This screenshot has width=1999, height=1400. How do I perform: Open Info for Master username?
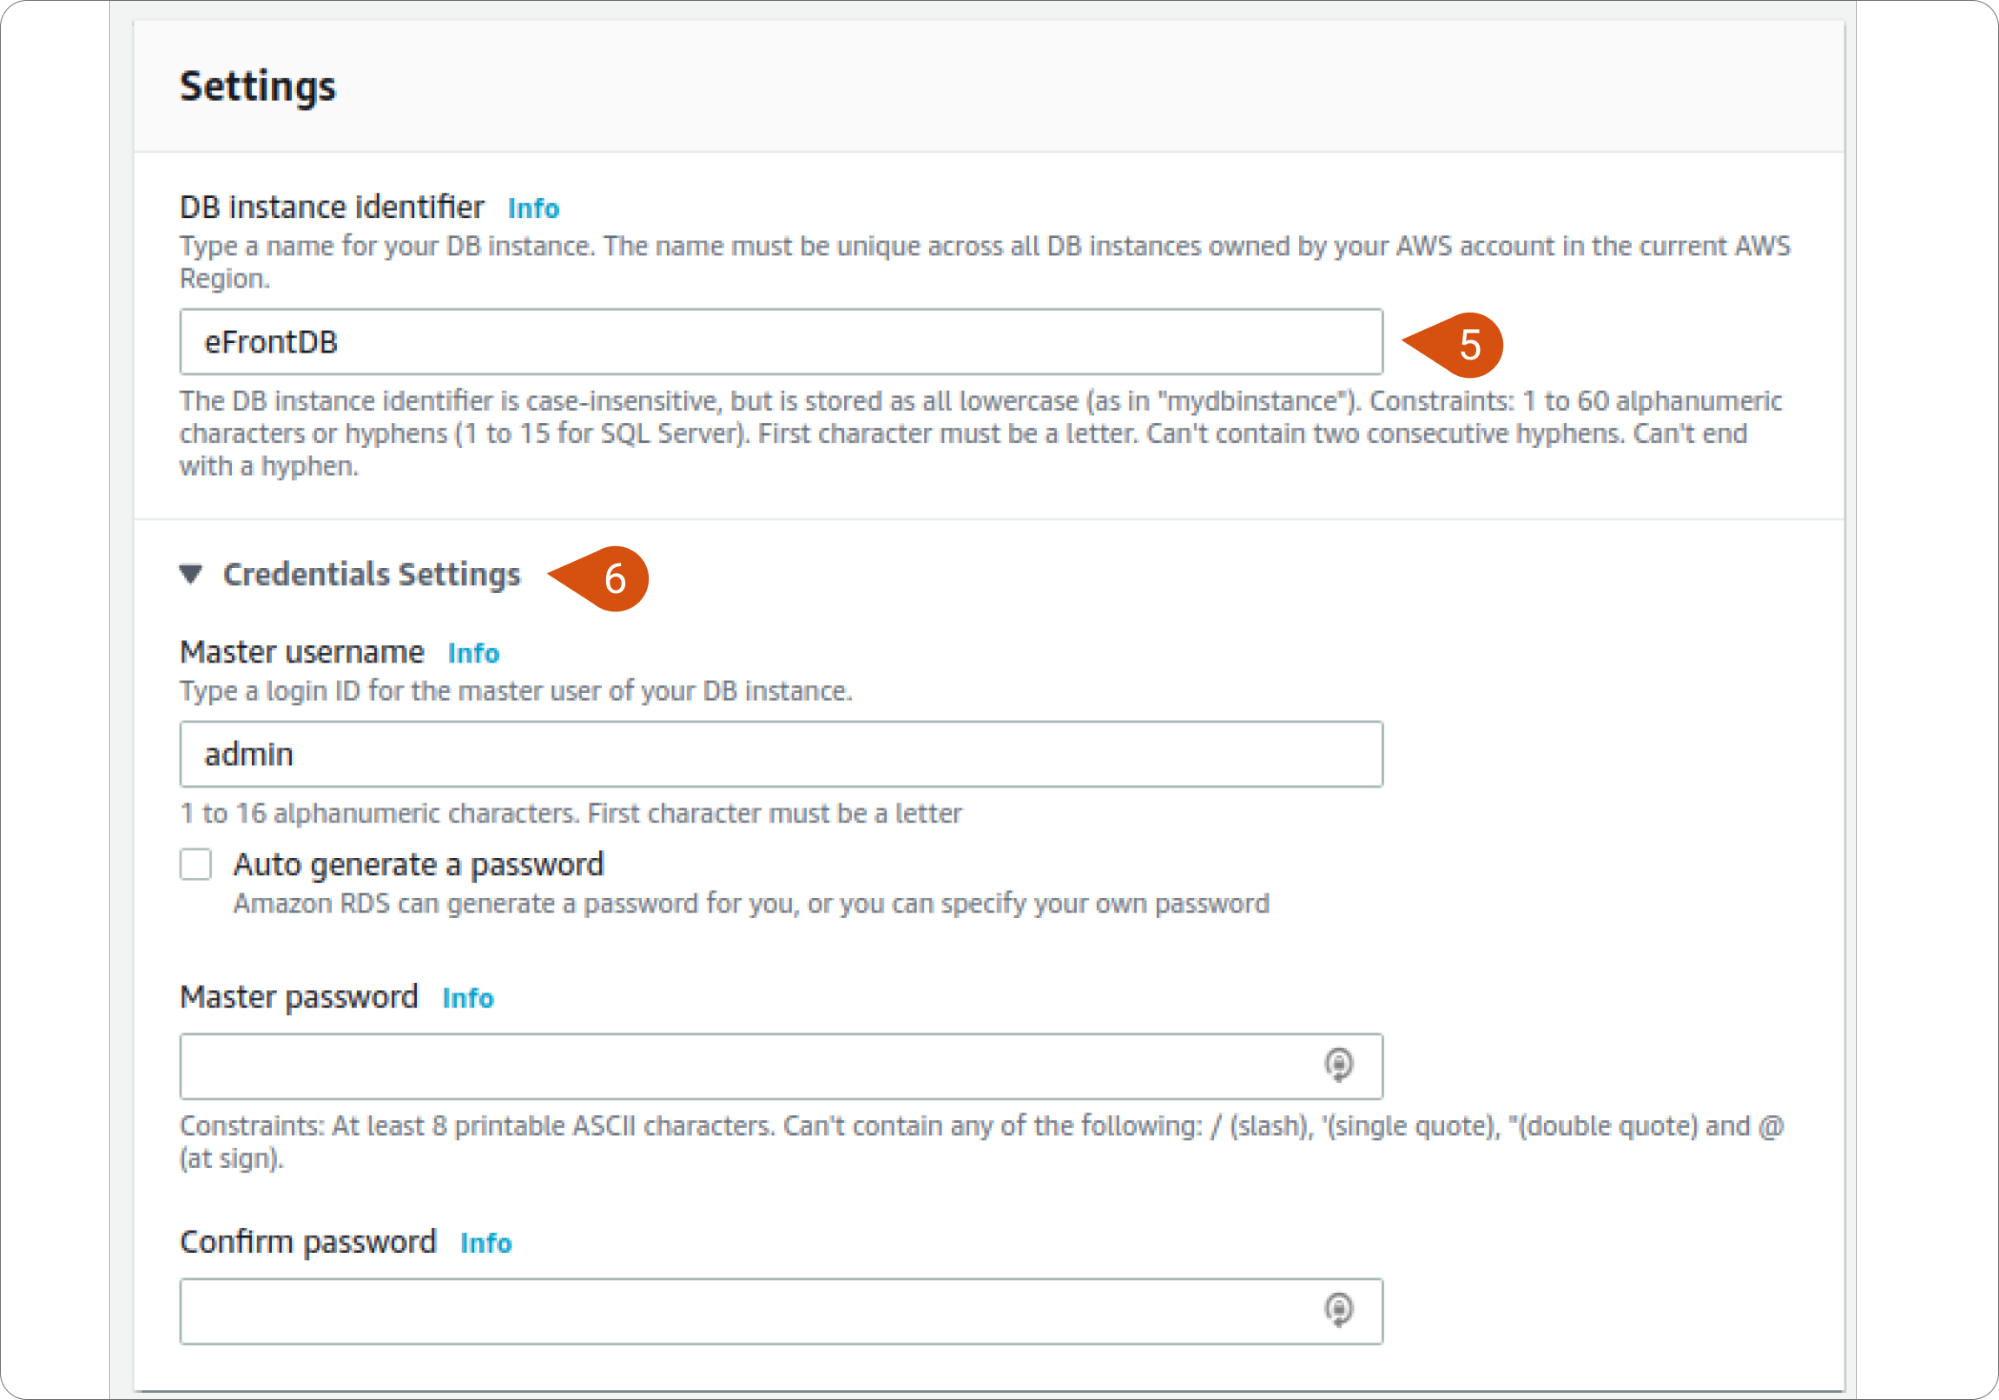(473, 653)
